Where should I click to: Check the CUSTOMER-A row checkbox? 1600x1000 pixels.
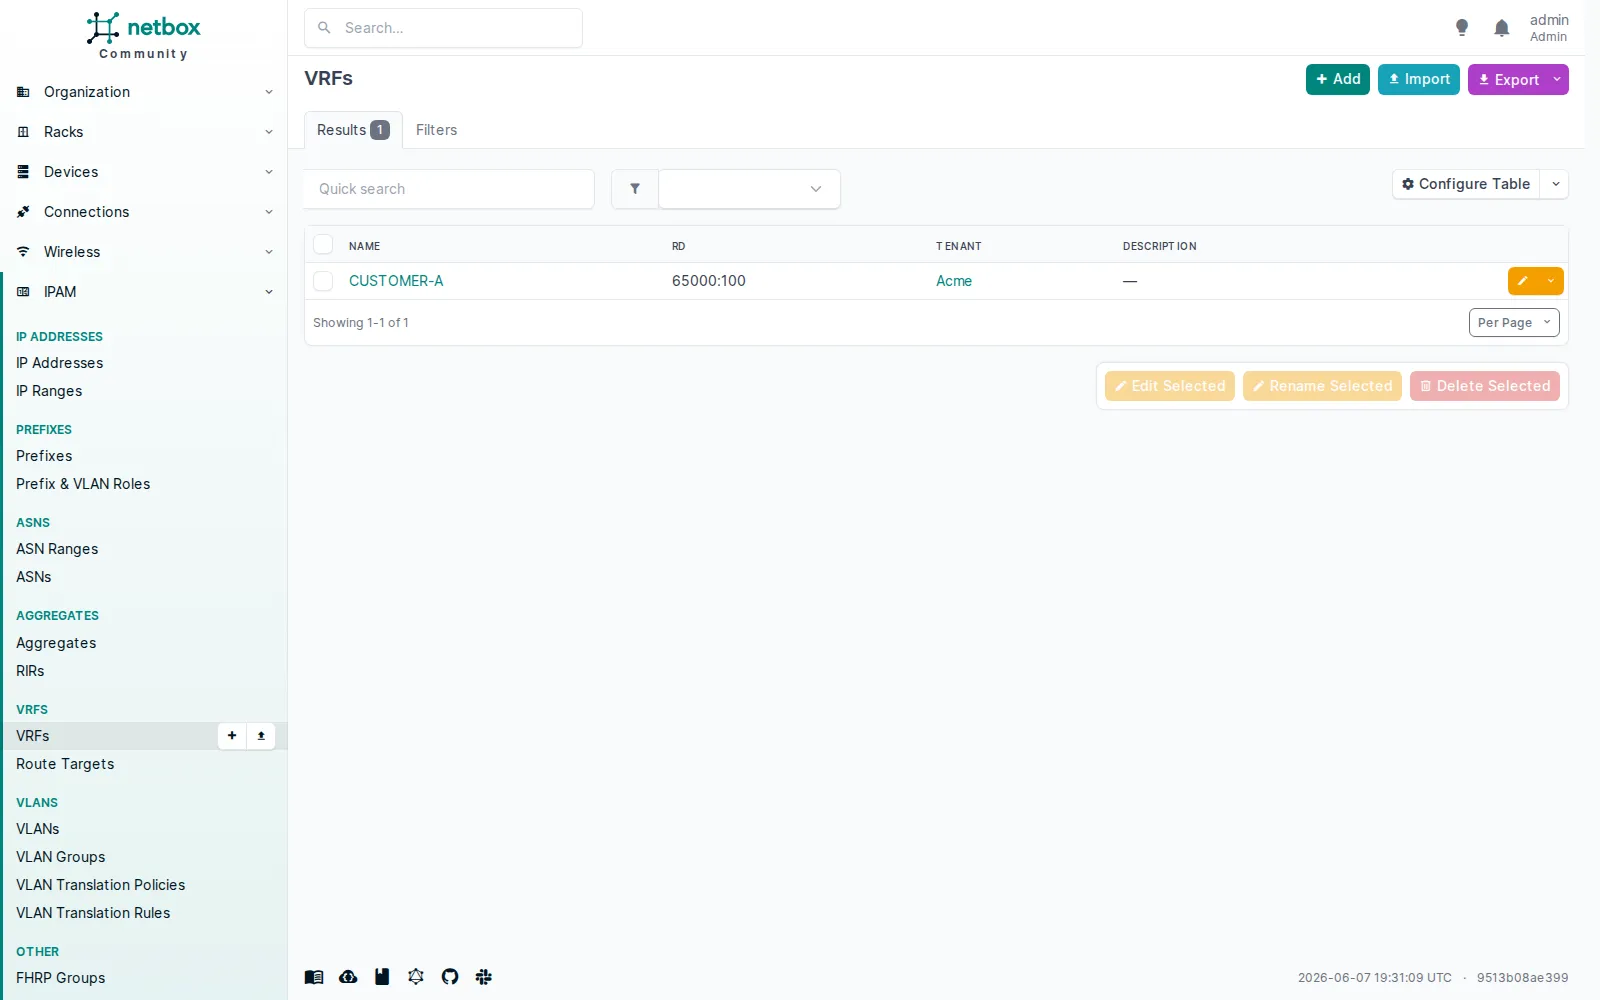coord(323,281)
